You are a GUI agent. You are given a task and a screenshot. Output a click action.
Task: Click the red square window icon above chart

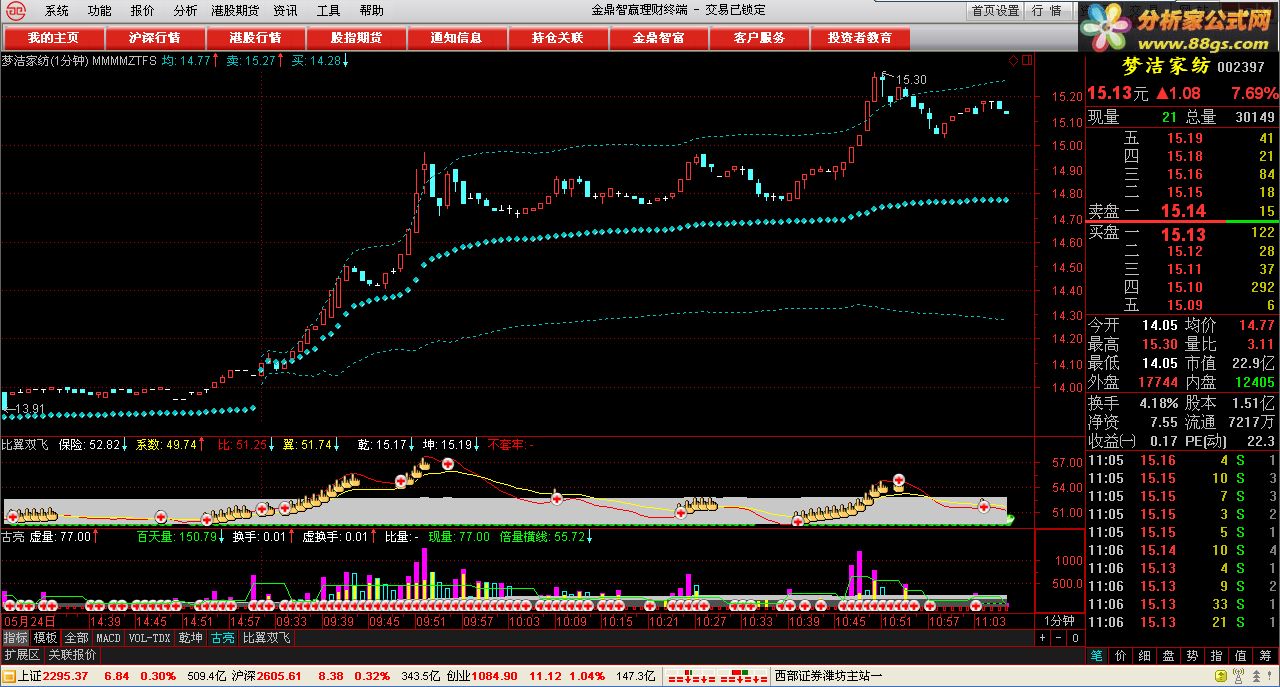click(1026, 61)
